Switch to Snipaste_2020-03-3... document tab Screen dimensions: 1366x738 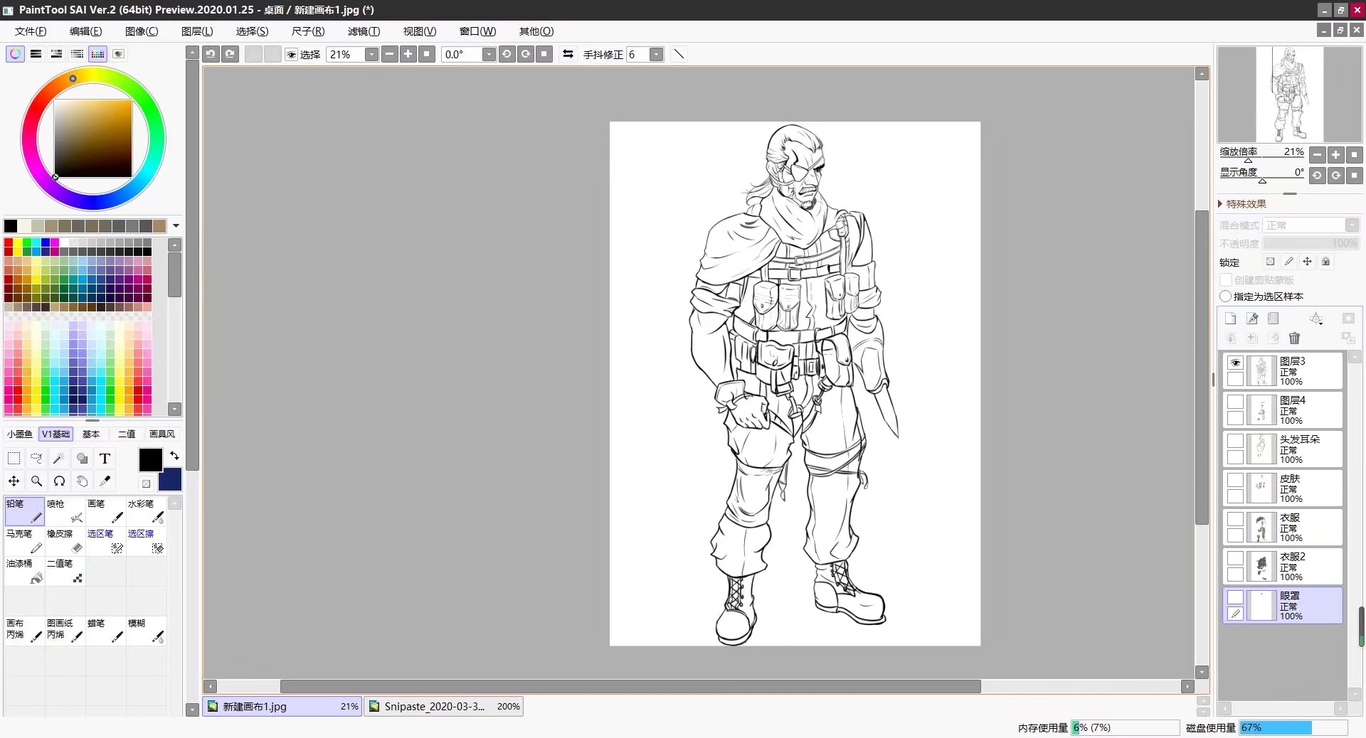pos(444,706)
